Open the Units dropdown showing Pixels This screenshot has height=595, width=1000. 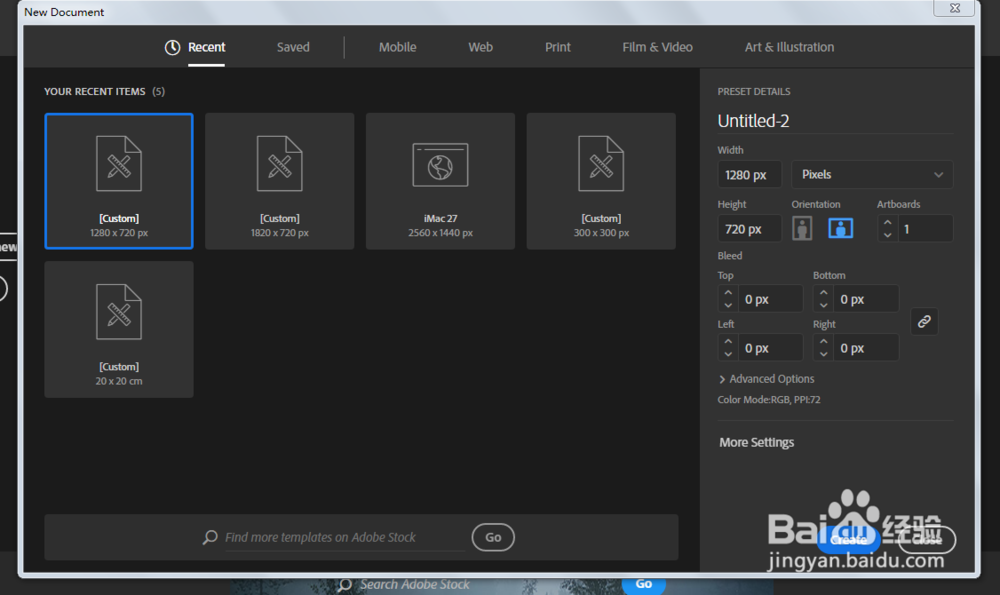pyautogui.click(x=872, y=175)
